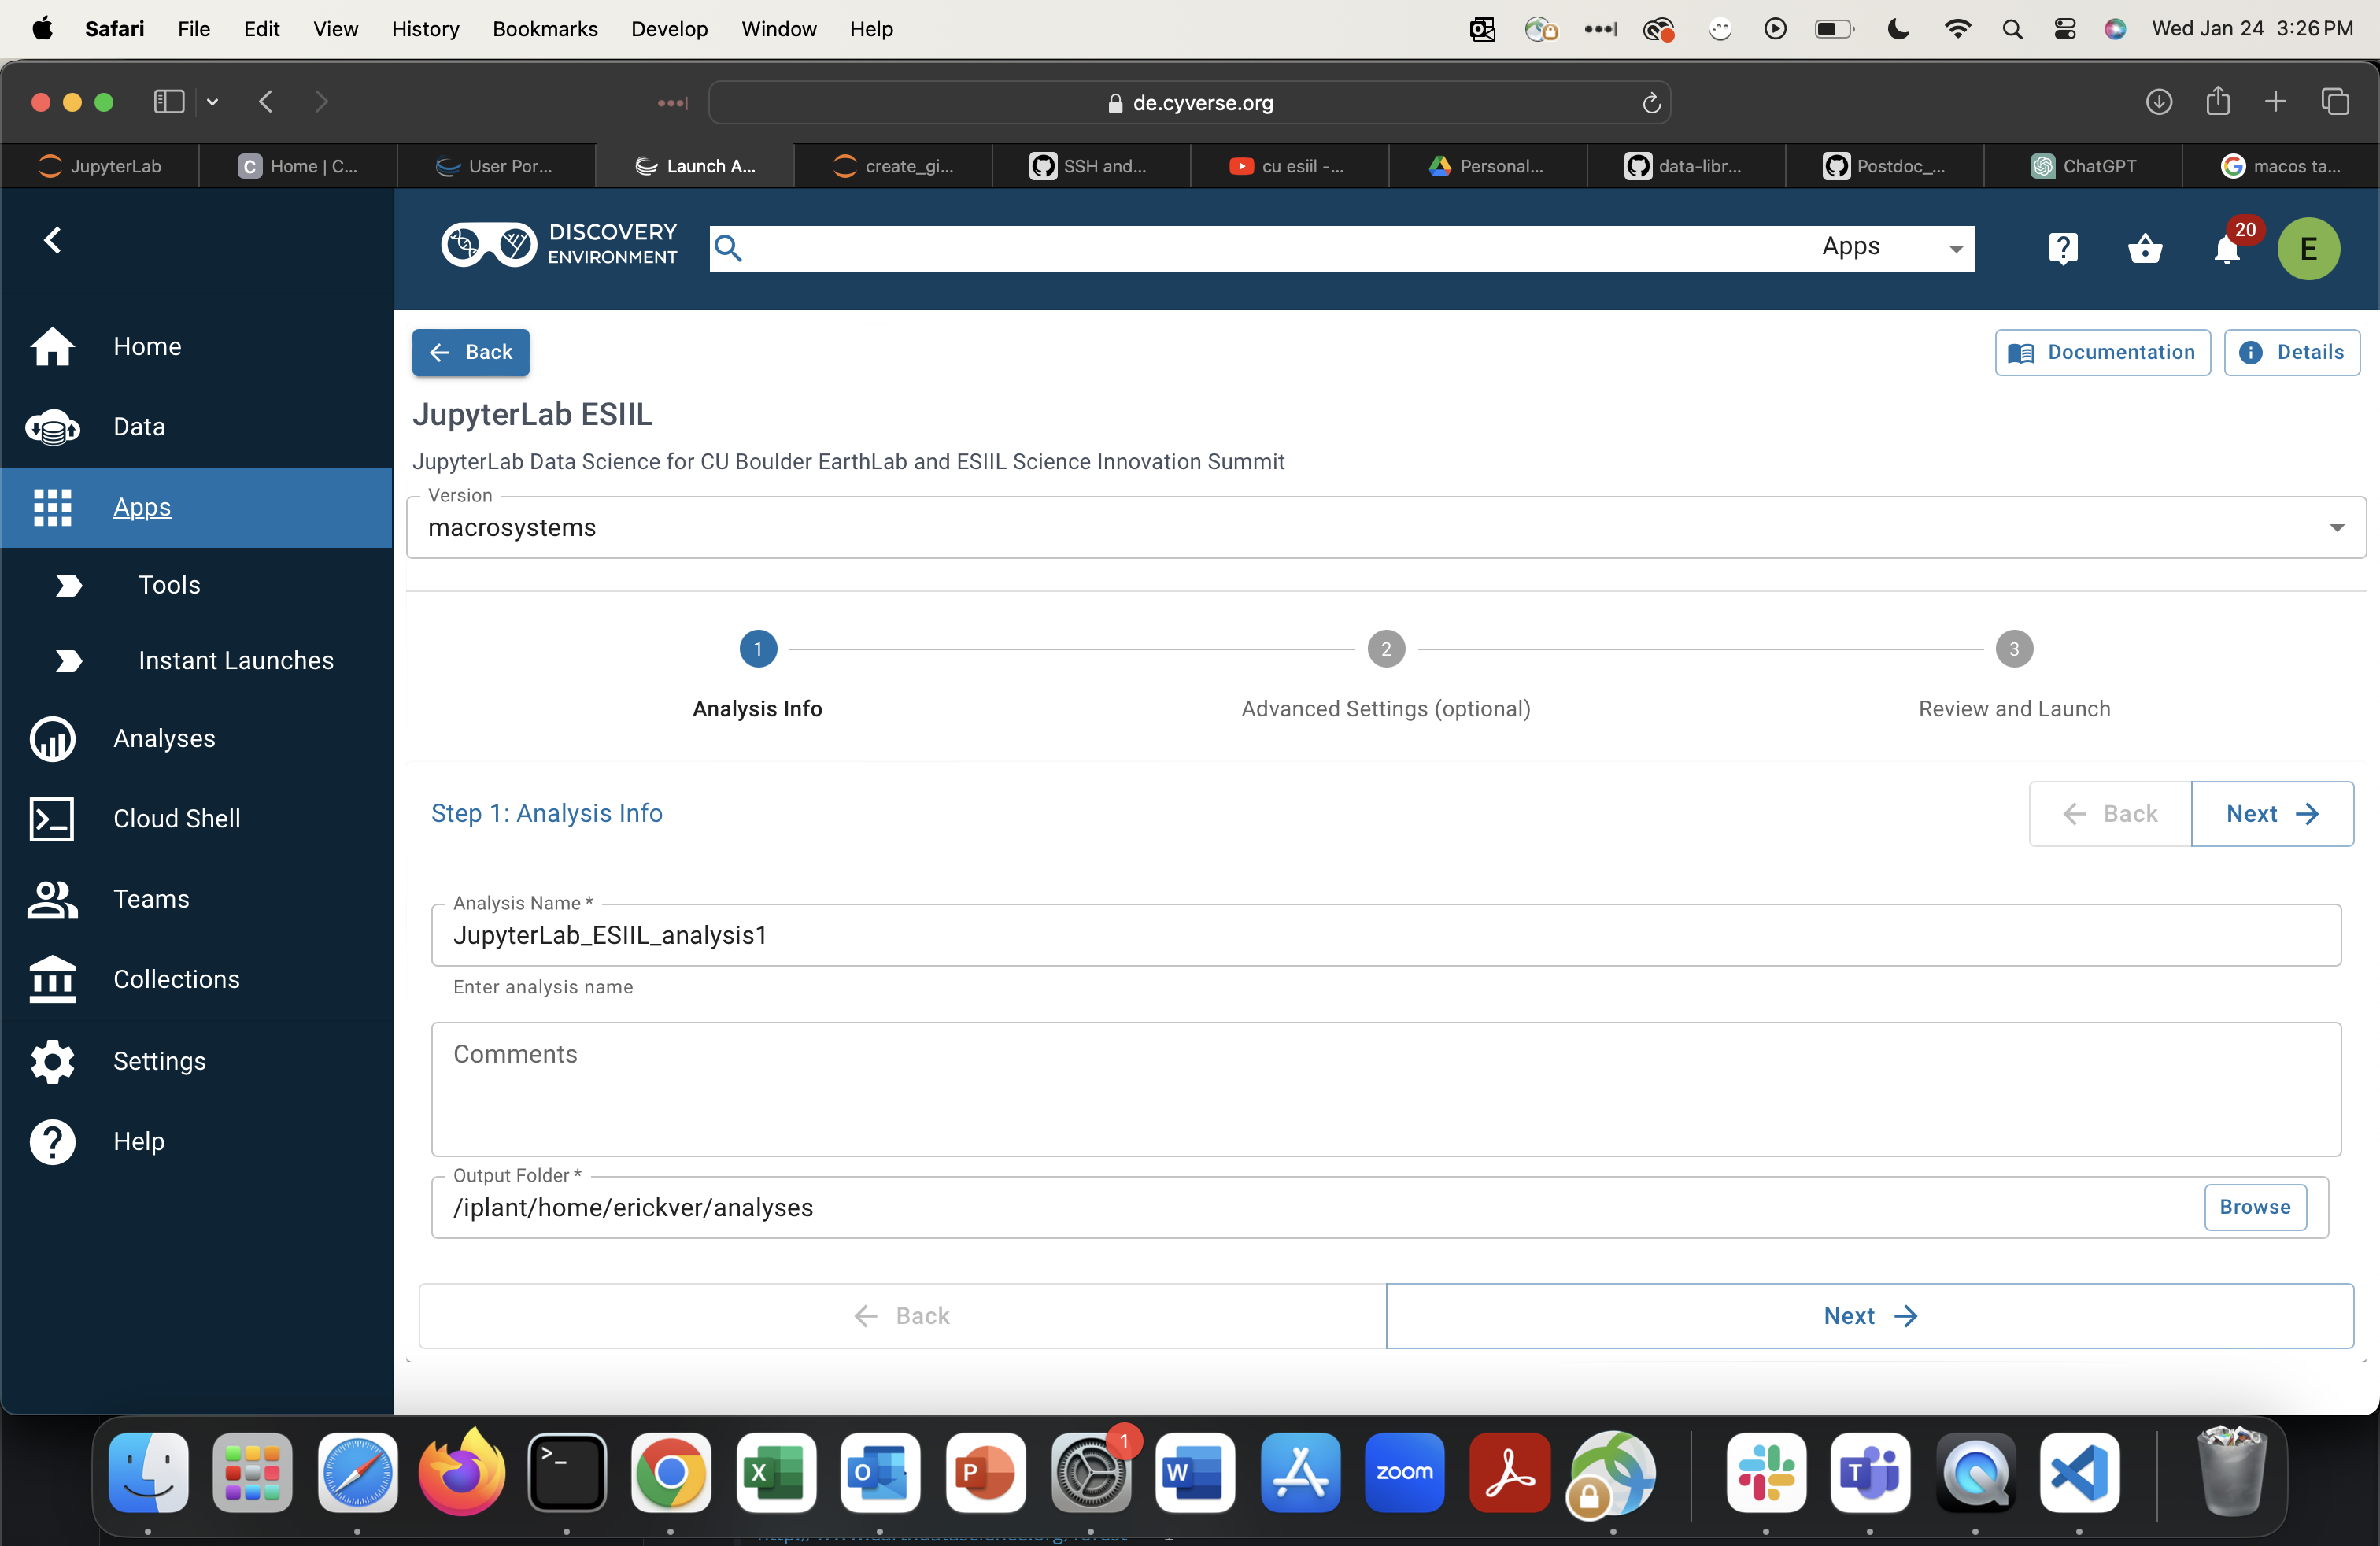The width and height of the screenshot is (2380, 1546).
Task: Open the Documentation for JupyterLab ESIIL
Action: (2101, 352)
